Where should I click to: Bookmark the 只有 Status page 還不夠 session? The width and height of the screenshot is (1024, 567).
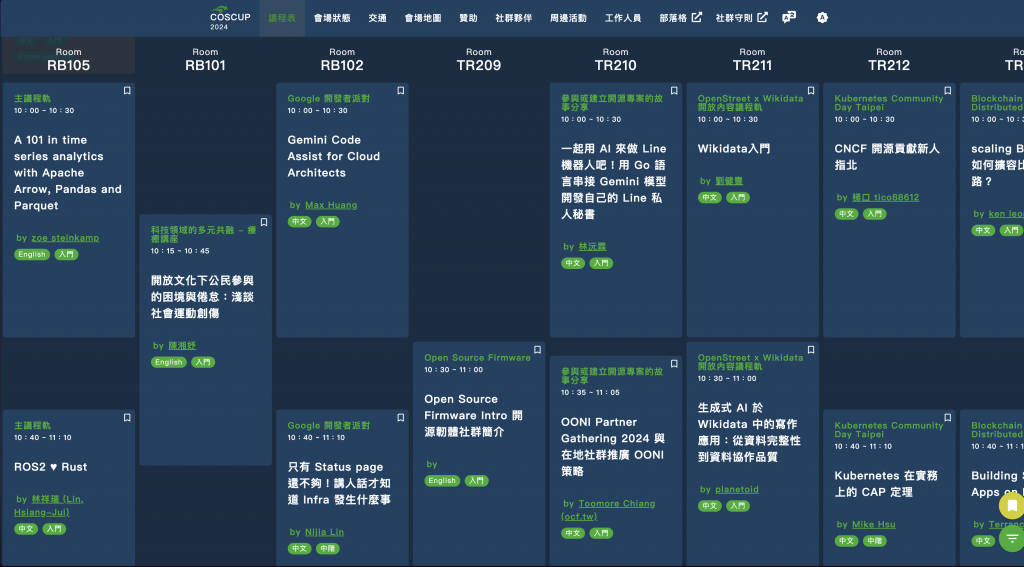click(x=400, y=417)
